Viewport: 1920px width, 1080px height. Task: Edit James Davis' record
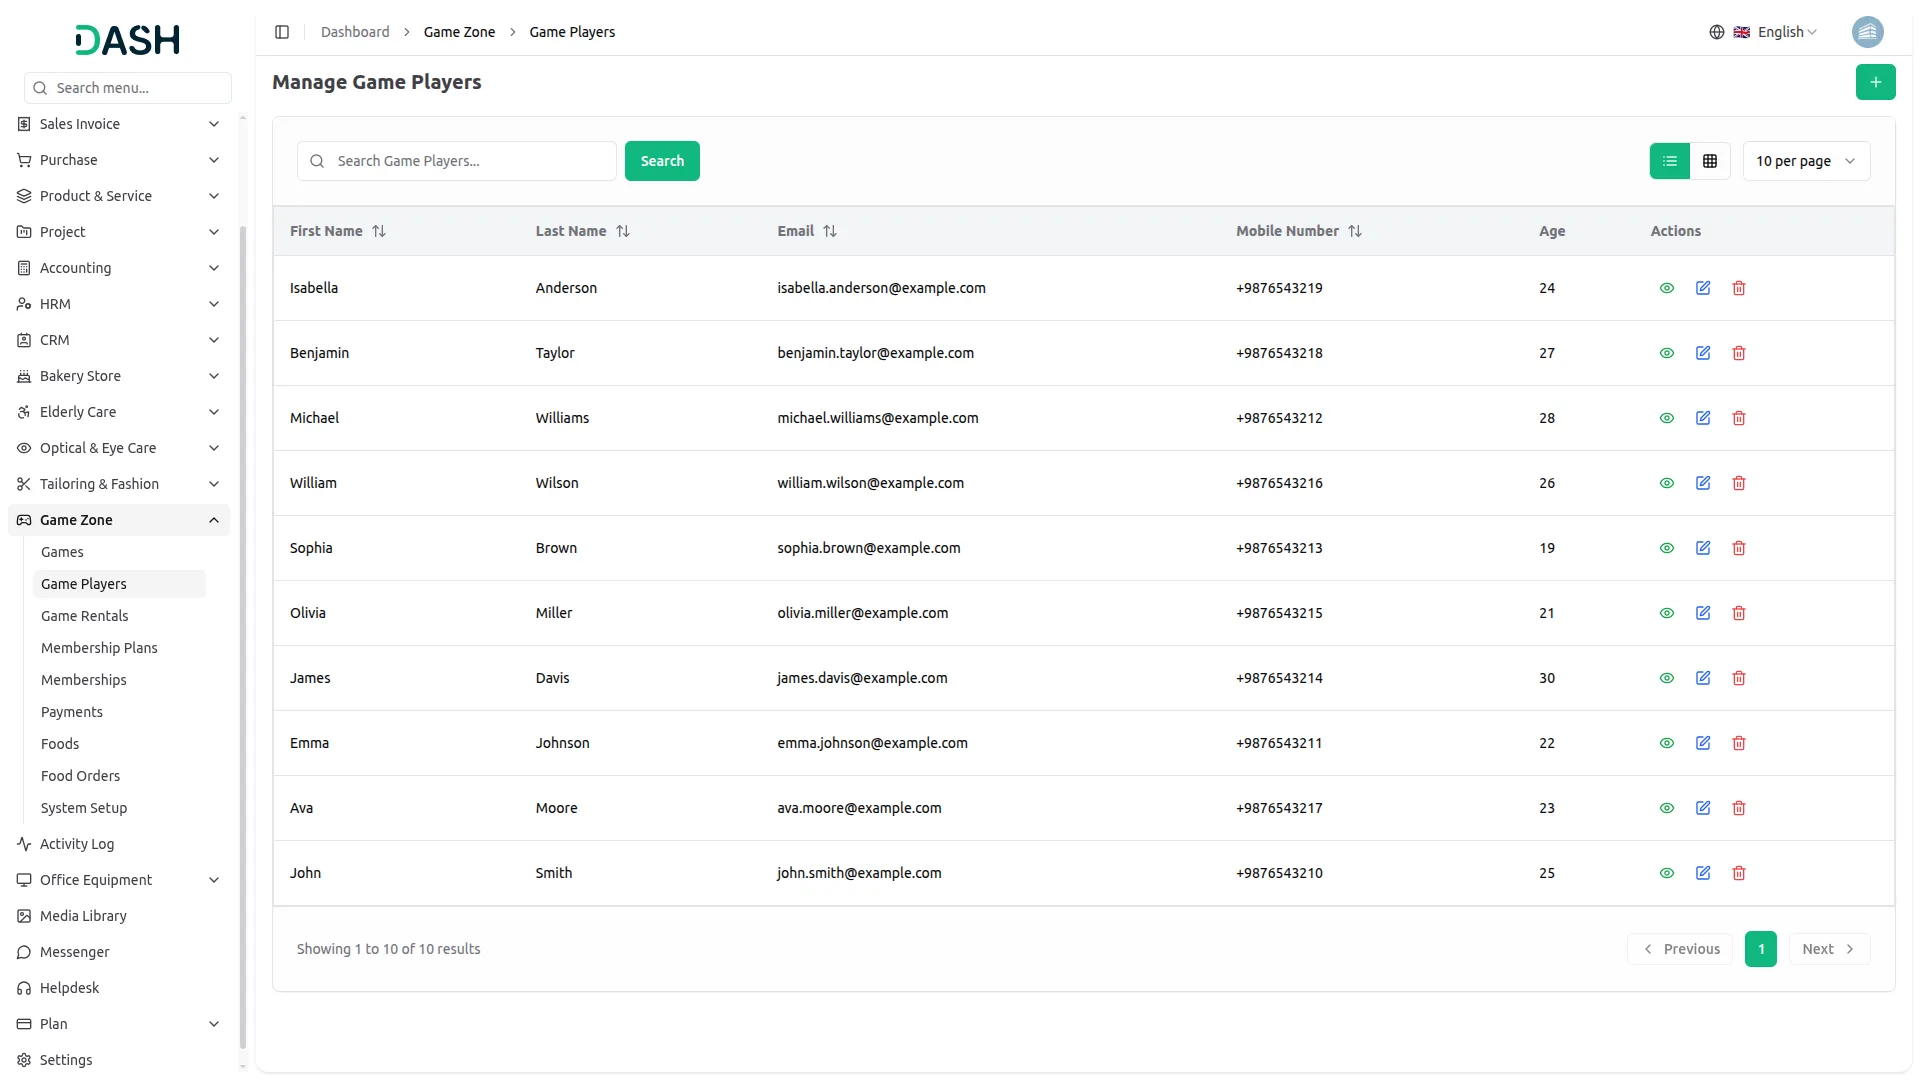[1703, 678]
